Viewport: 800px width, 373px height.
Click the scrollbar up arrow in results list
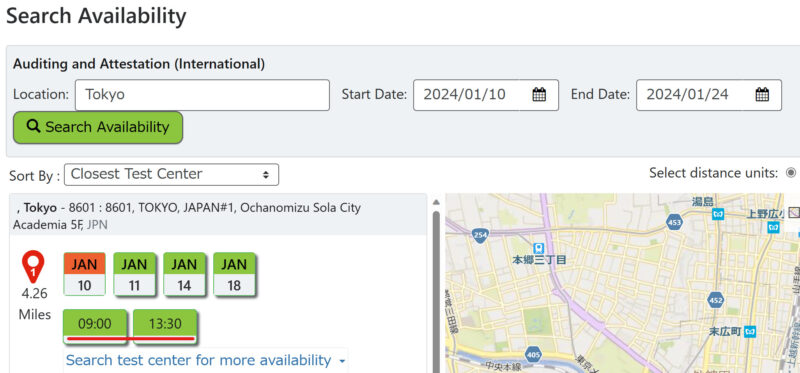pyautogui.click(x=436, y=202)
